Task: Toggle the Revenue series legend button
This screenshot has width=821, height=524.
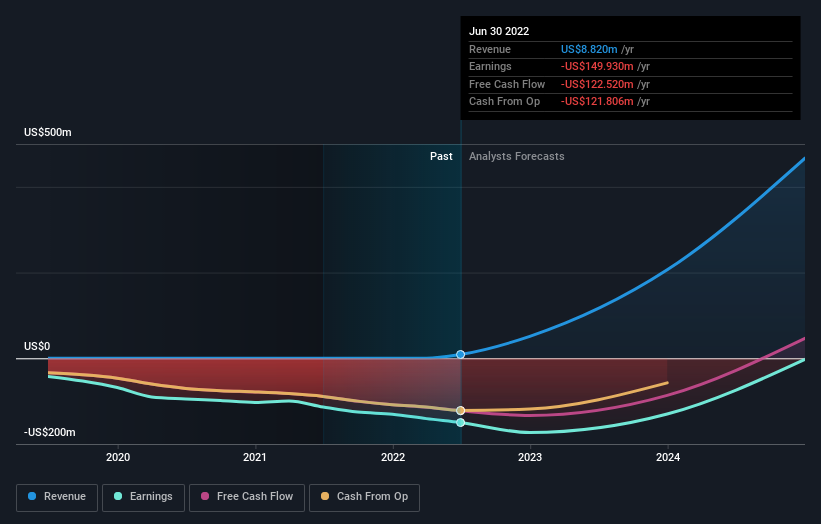Action: 57,497
